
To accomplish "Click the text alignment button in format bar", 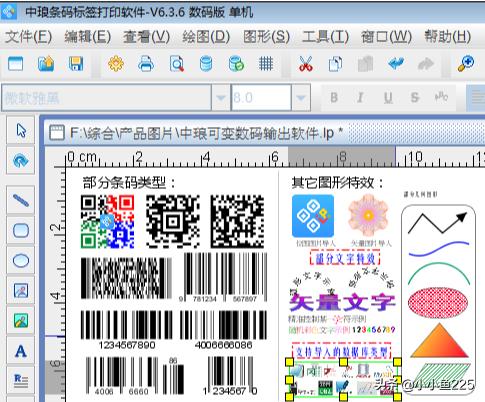I will pyautogui.click(x=477, y=98).
